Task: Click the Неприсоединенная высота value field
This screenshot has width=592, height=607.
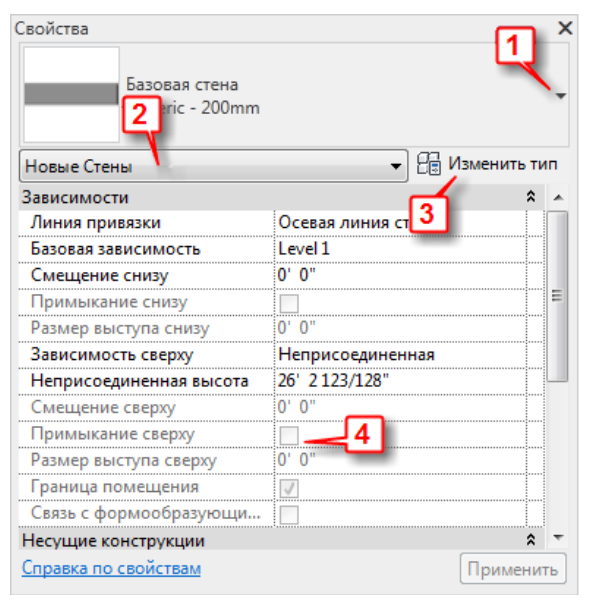Action: point(400,381)
